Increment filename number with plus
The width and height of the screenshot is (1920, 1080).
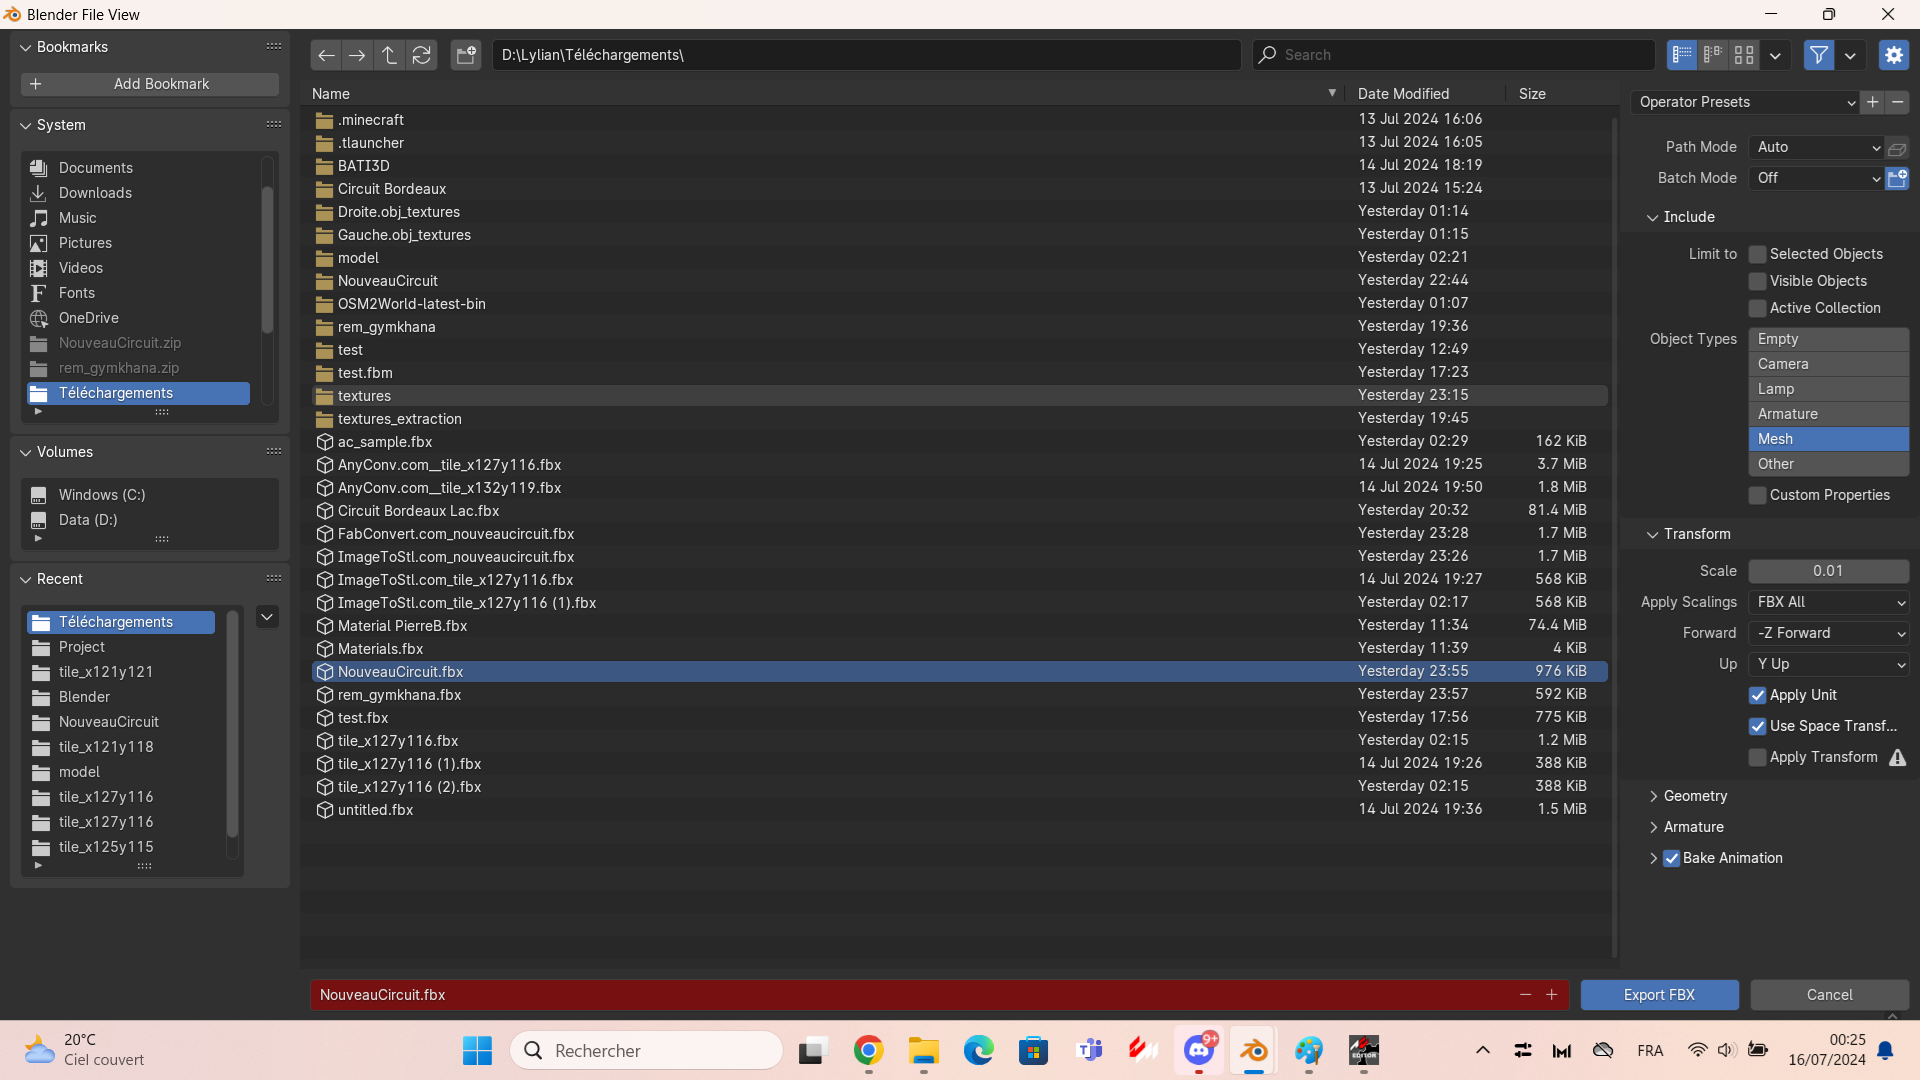1552,995
